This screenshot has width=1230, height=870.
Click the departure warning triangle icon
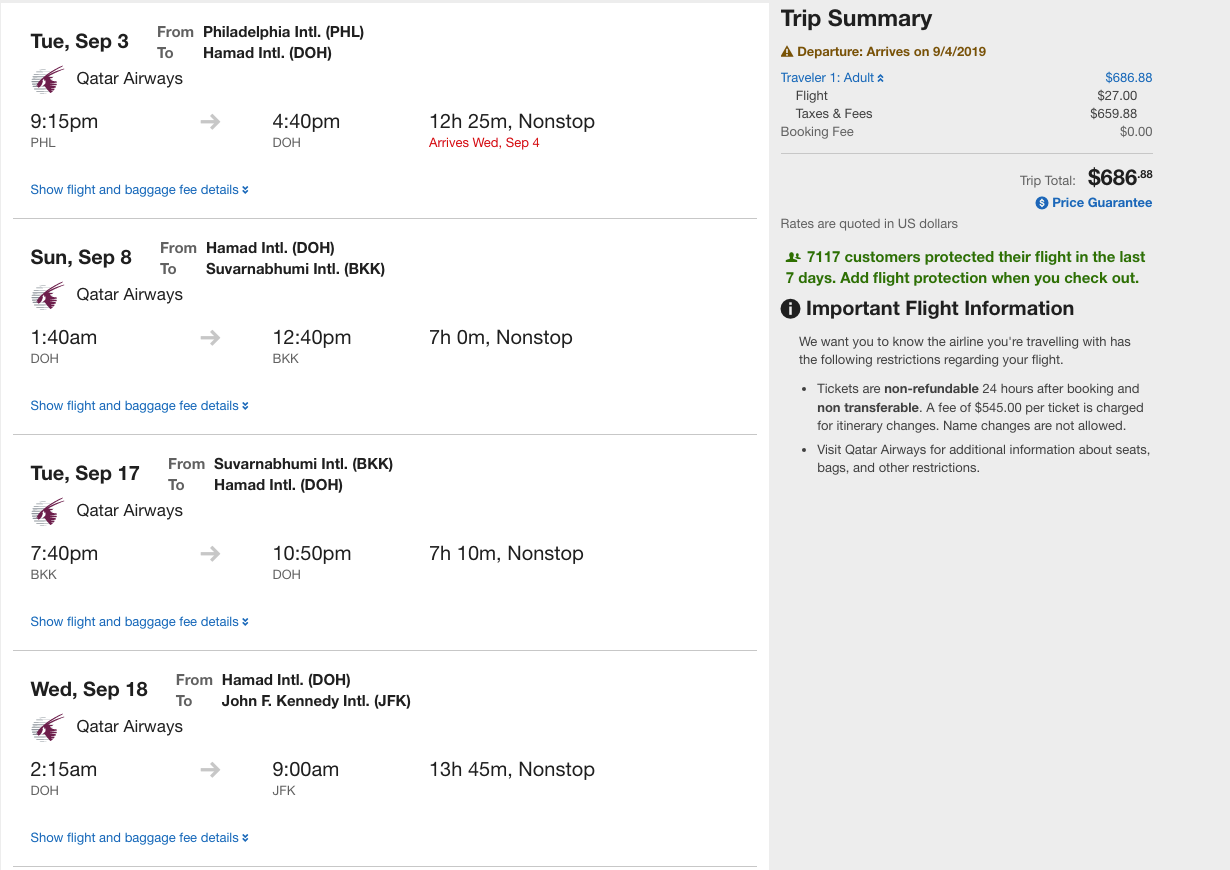787,52
